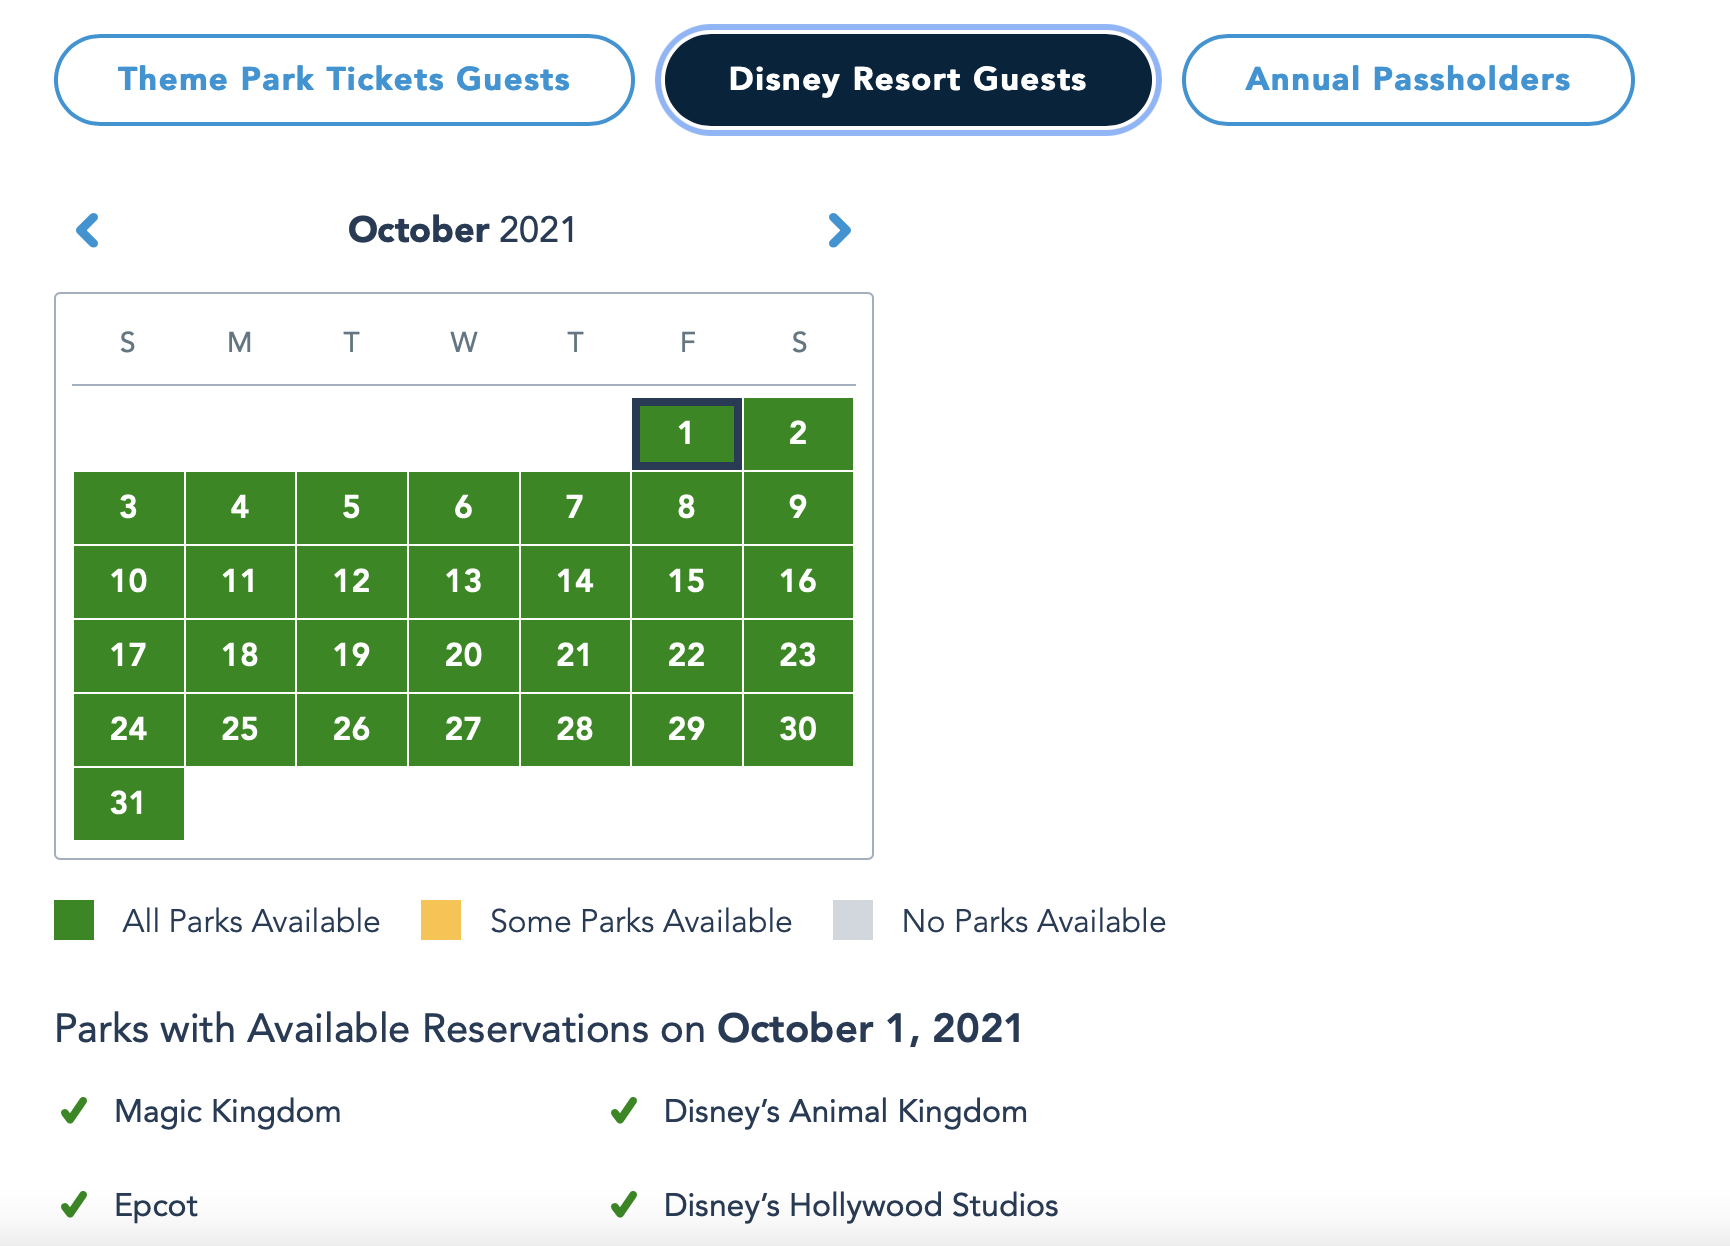Choose October 20 date cell
Screen dimensions: 1730x1246
[x=463, y=655]
